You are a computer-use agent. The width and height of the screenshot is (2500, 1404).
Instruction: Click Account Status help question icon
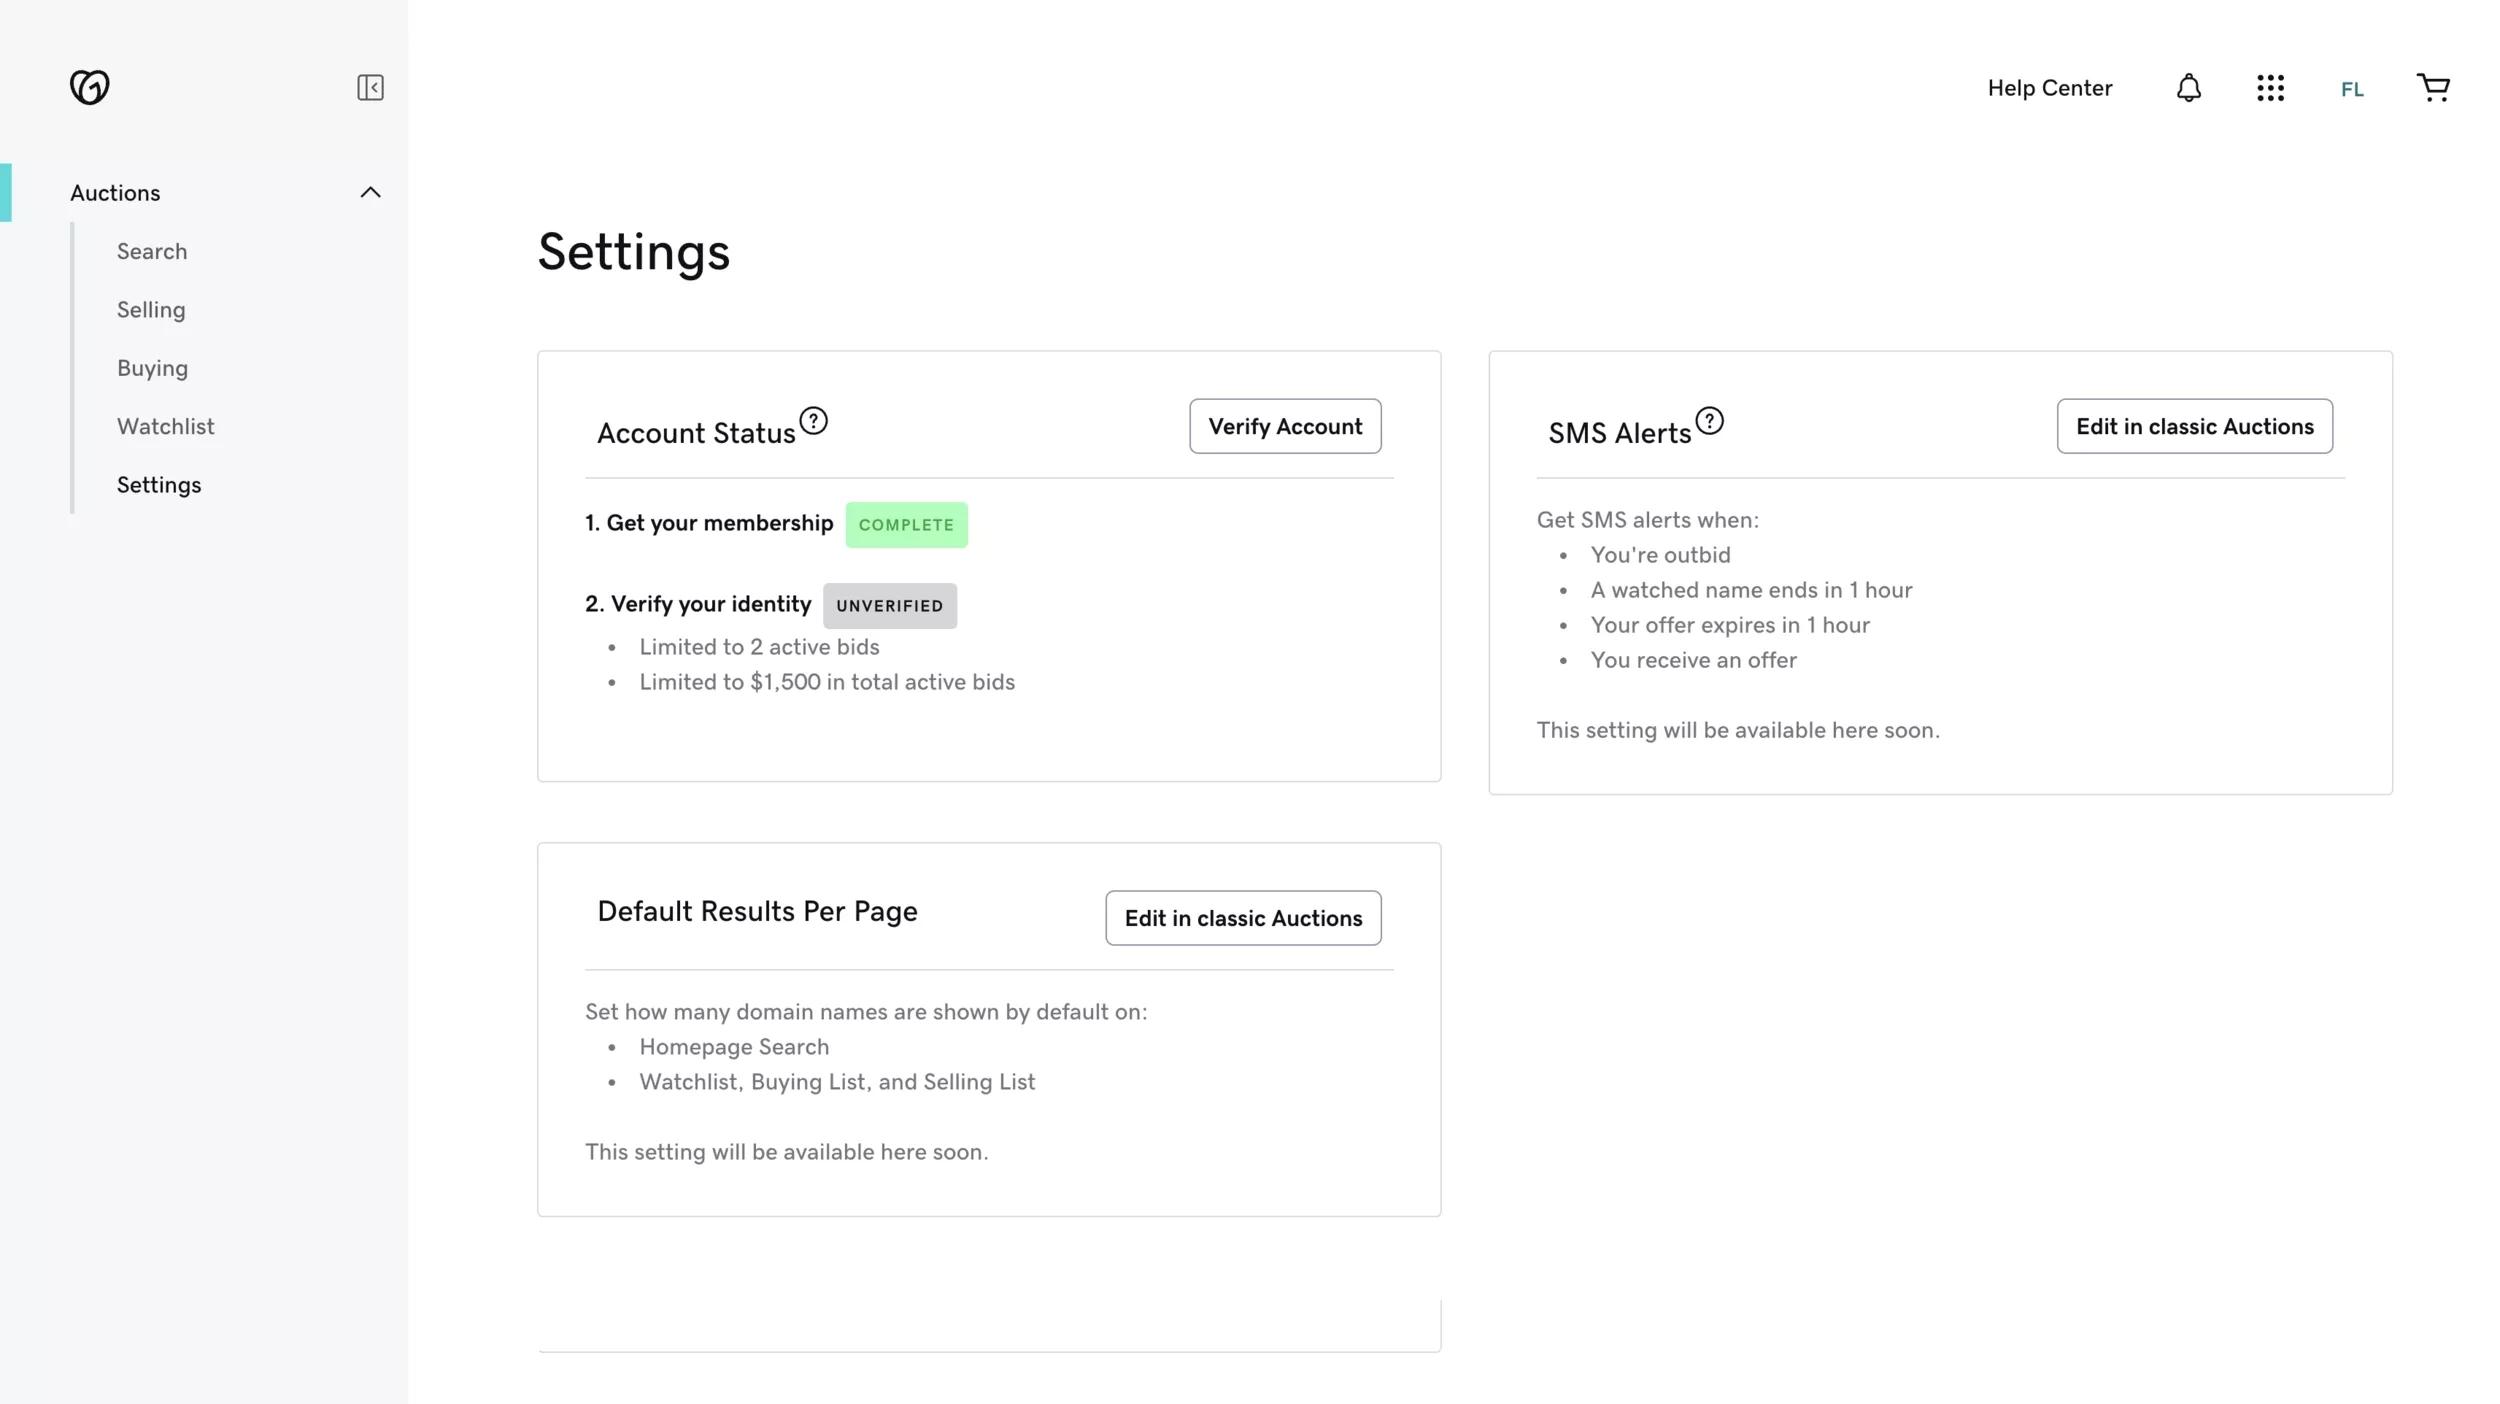813,421
